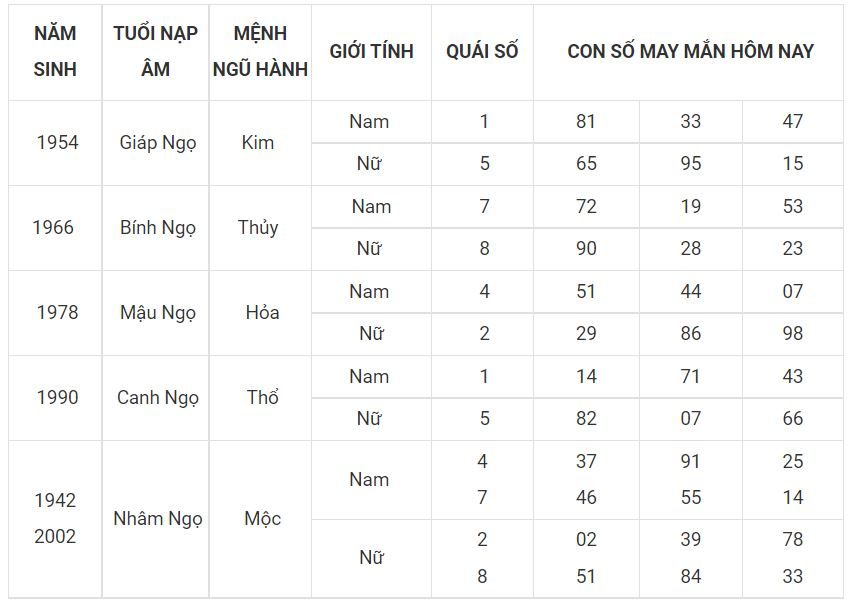Click the Mậu Ngọ cell
The width and height of the screenshot is (853, 604).
coord(156,313)
